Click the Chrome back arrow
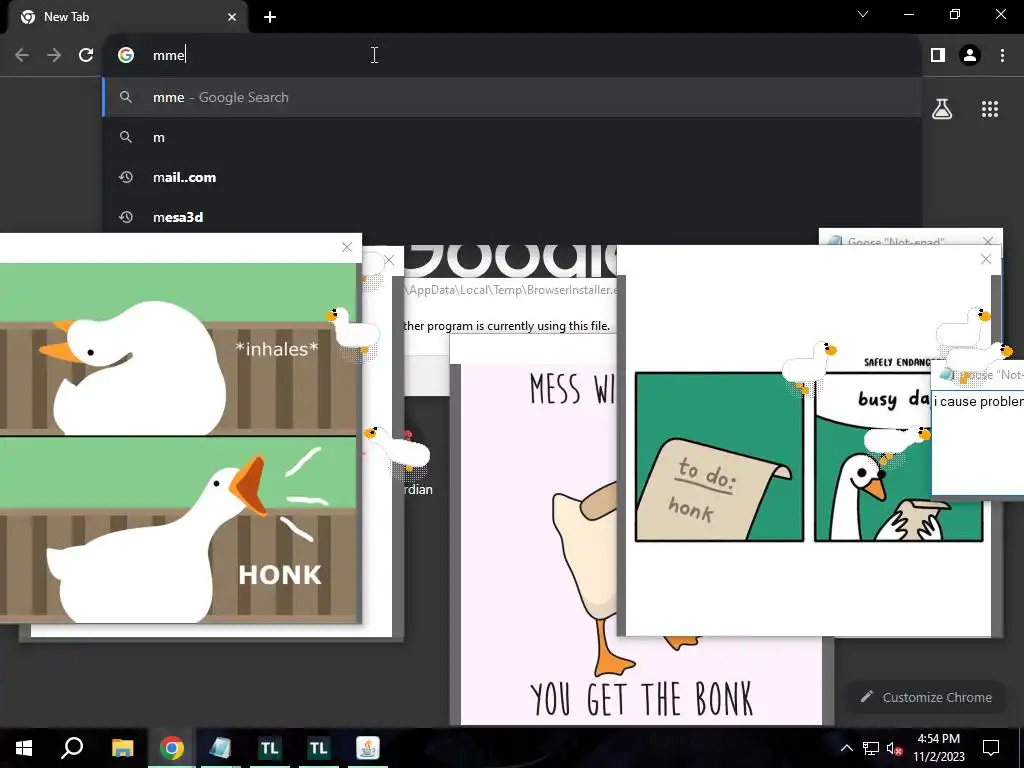 click(22, 55)
